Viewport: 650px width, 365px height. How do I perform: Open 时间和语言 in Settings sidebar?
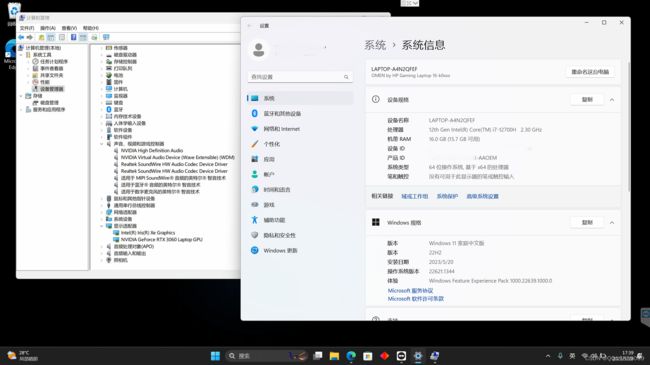pyautogui.click(x=300, y=190)
